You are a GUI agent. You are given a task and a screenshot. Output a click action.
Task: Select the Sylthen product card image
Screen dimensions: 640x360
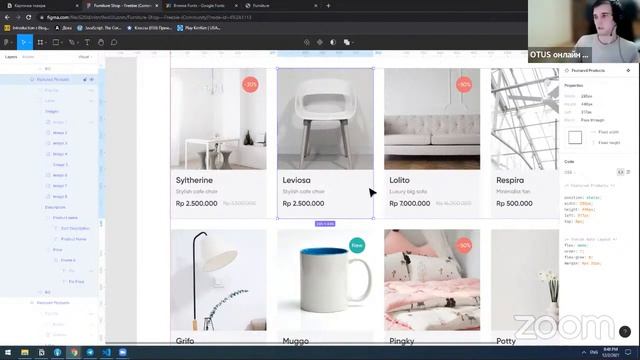pos(218,119)
